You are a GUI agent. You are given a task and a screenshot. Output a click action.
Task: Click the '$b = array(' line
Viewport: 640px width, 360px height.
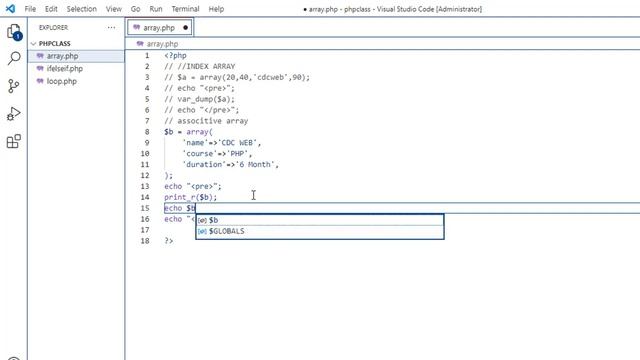(x=189, y=132)
